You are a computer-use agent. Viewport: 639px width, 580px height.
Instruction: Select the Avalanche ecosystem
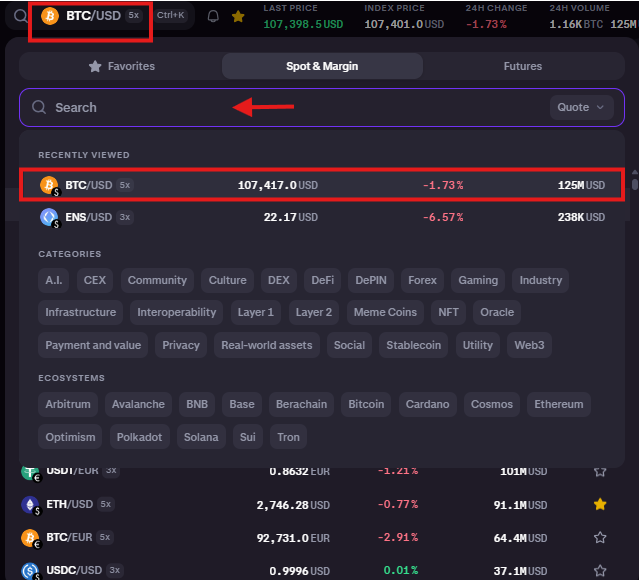click(138, 404)
